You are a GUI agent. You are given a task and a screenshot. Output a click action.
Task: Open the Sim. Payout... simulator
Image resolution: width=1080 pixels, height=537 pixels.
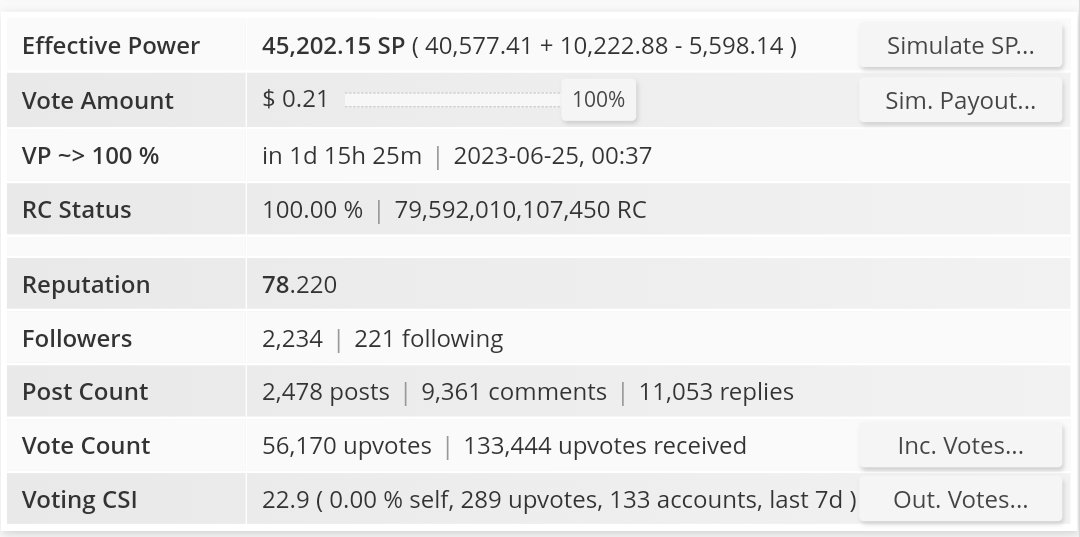tap(960, 100)
